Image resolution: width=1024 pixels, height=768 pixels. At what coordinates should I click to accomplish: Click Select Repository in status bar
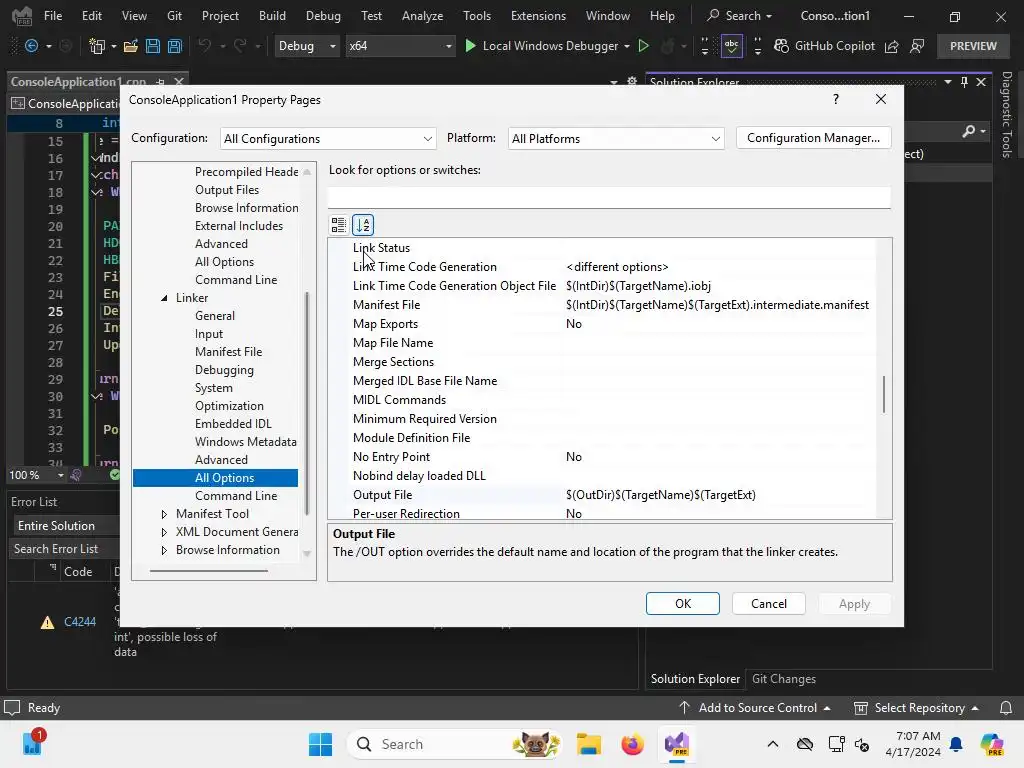917,708
